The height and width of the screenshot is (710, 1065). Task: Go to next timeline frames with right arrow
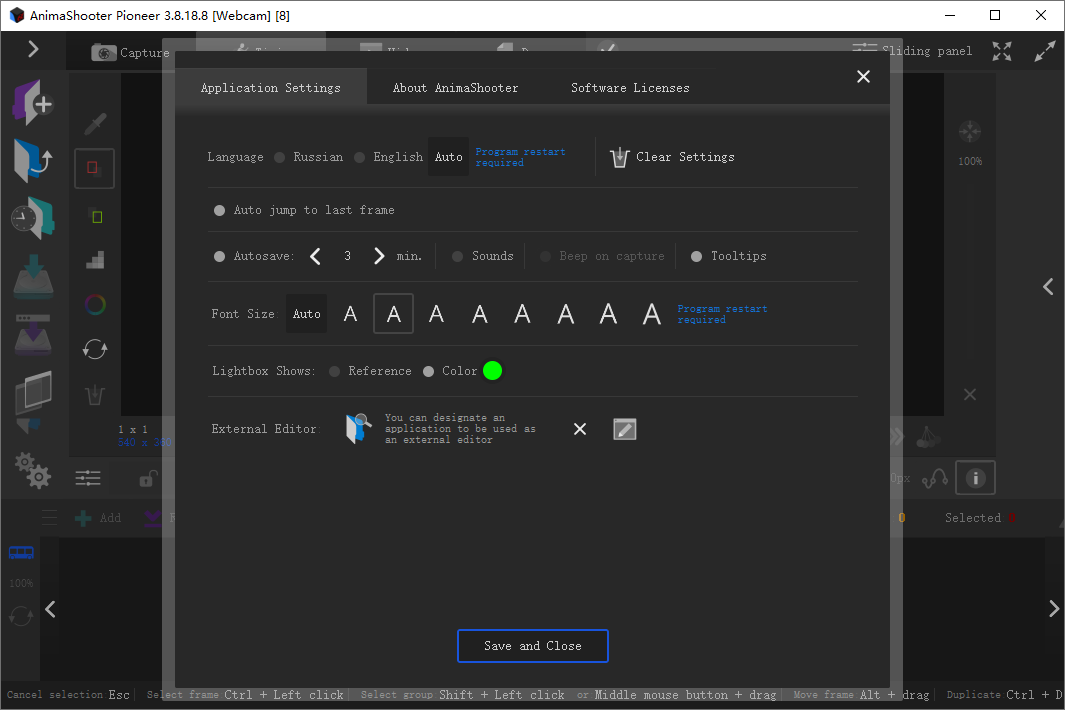point(1053,608)
